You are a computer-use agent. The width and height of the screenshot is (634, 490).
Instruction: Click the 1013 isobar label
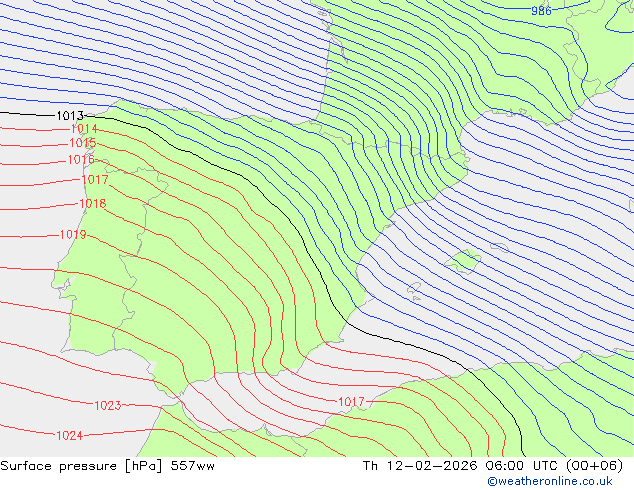[x=70, y=116]
